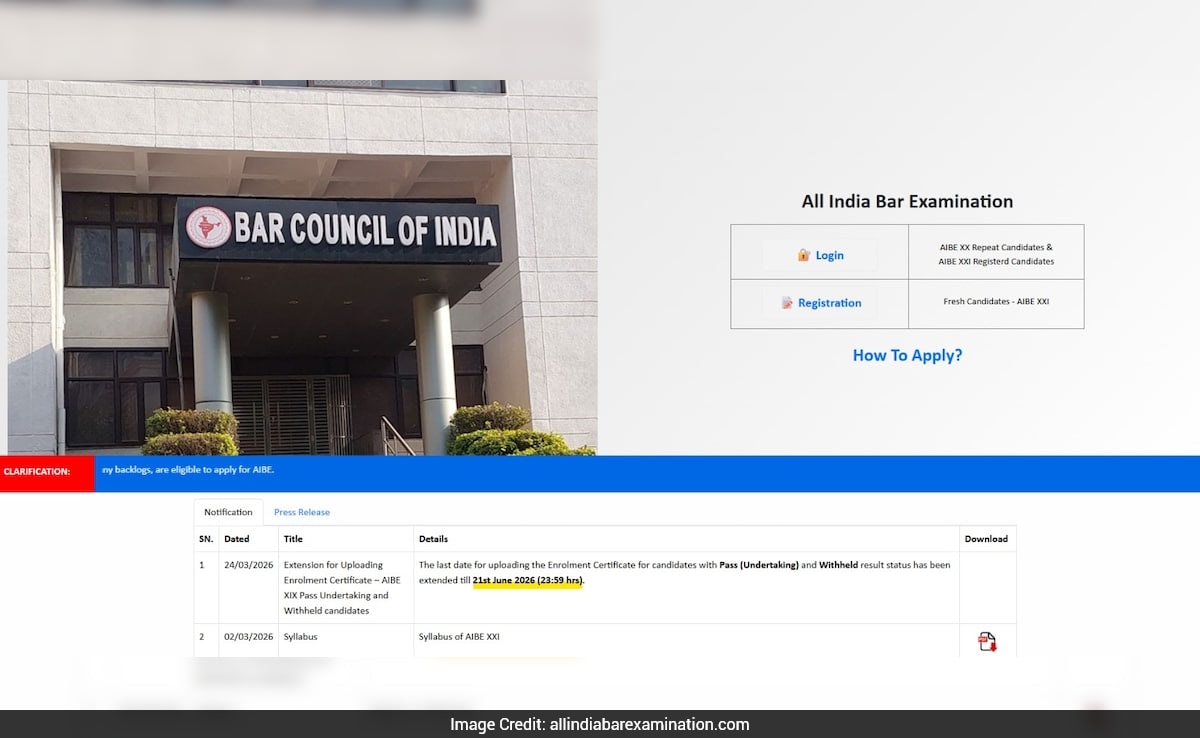The width and height of the screenshot is (1200, 738).
Task: Select the Notification tab
Action: (x=228, y=512)
